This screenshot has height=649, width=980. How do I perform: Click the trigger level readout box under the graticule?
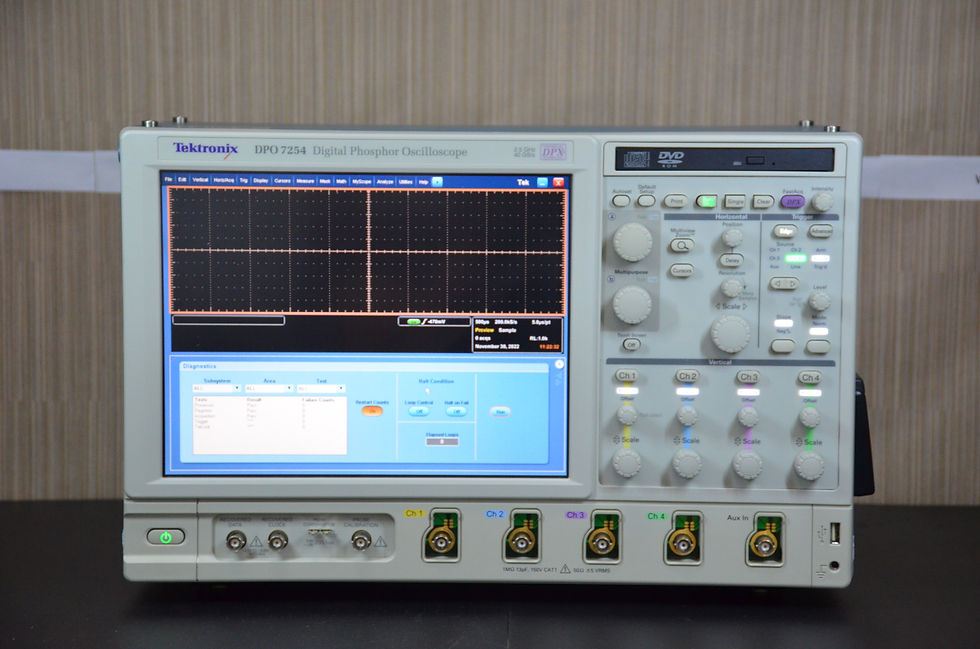pos(434,321)
